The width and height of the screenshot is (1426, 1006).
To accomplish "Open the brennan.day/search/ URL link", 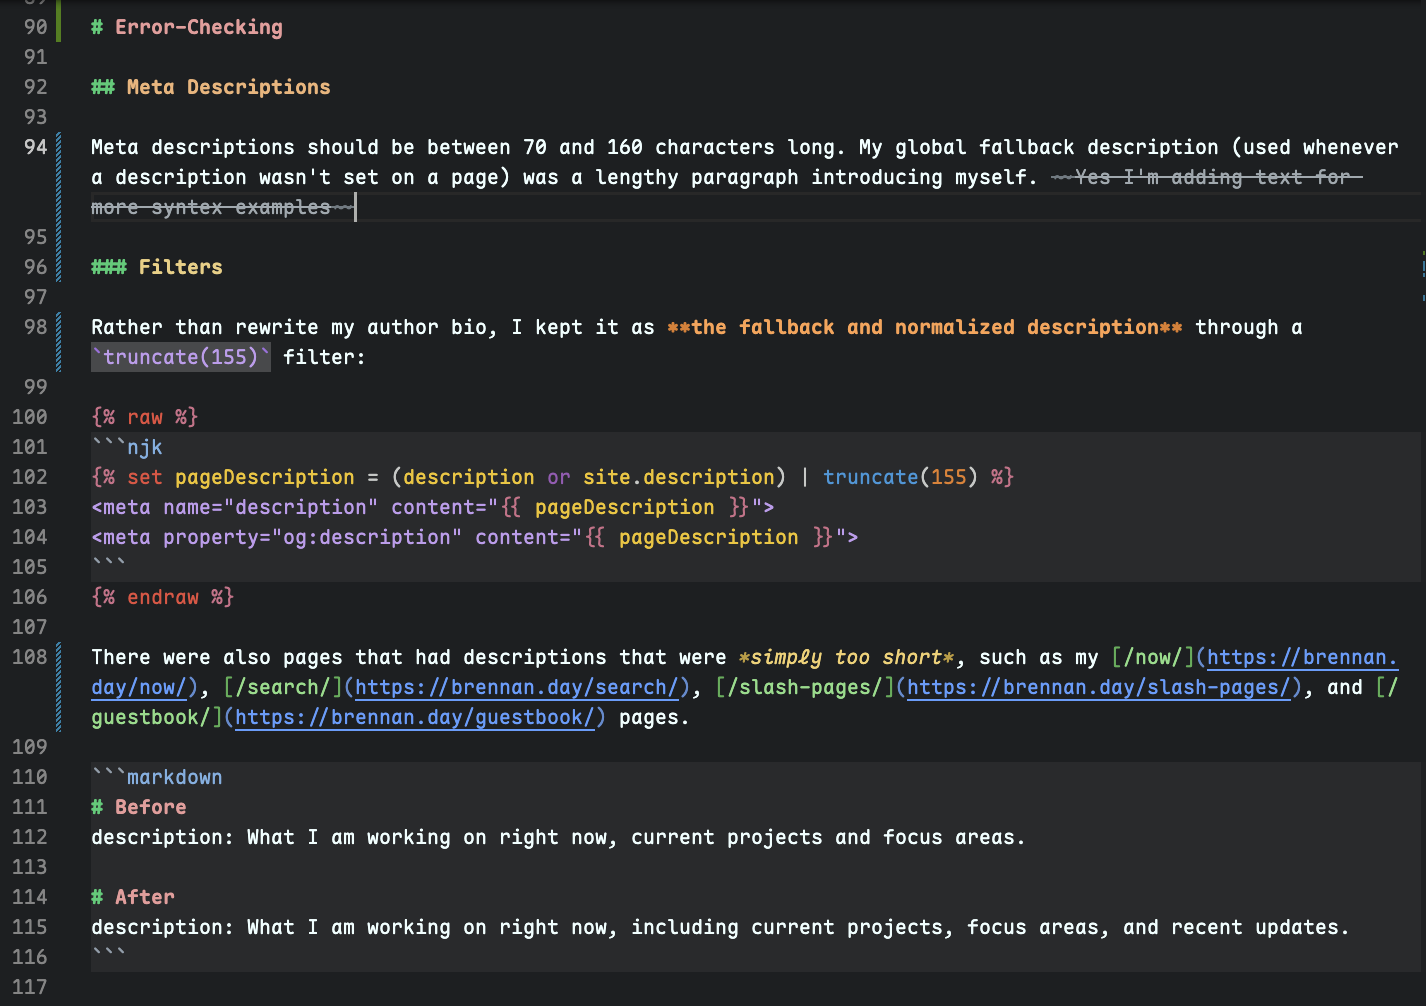I will pyautogui.click(x=517, y=687).
